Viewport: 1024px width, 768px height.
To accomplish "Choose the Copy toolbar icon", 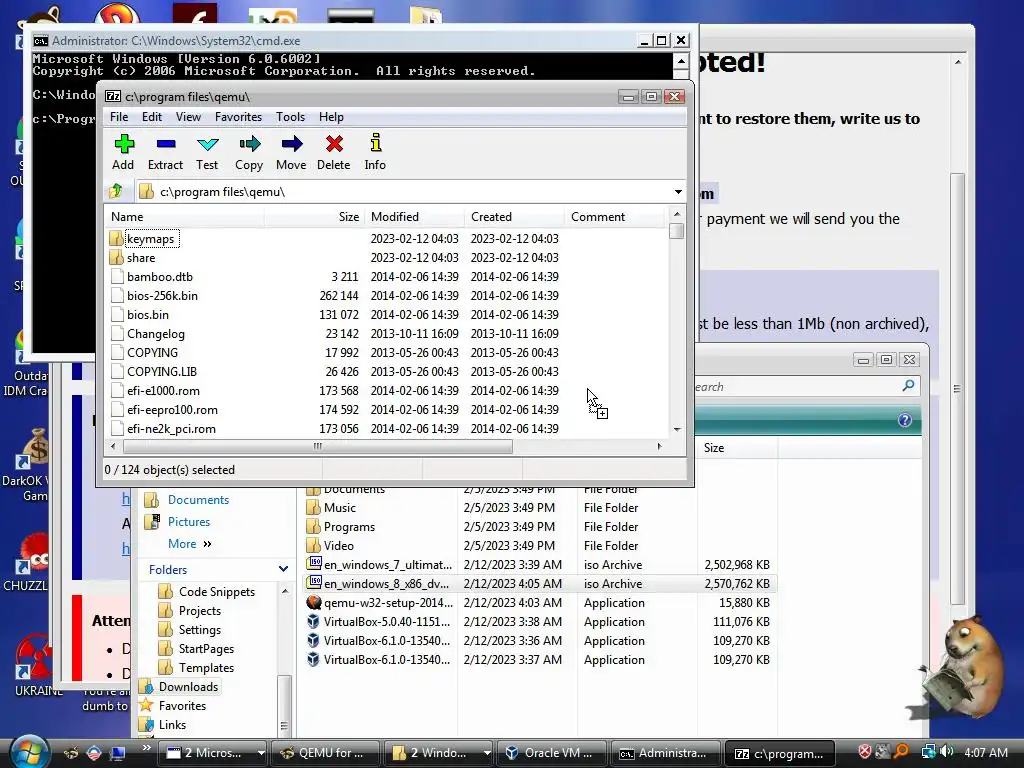I will pos(249,152).
